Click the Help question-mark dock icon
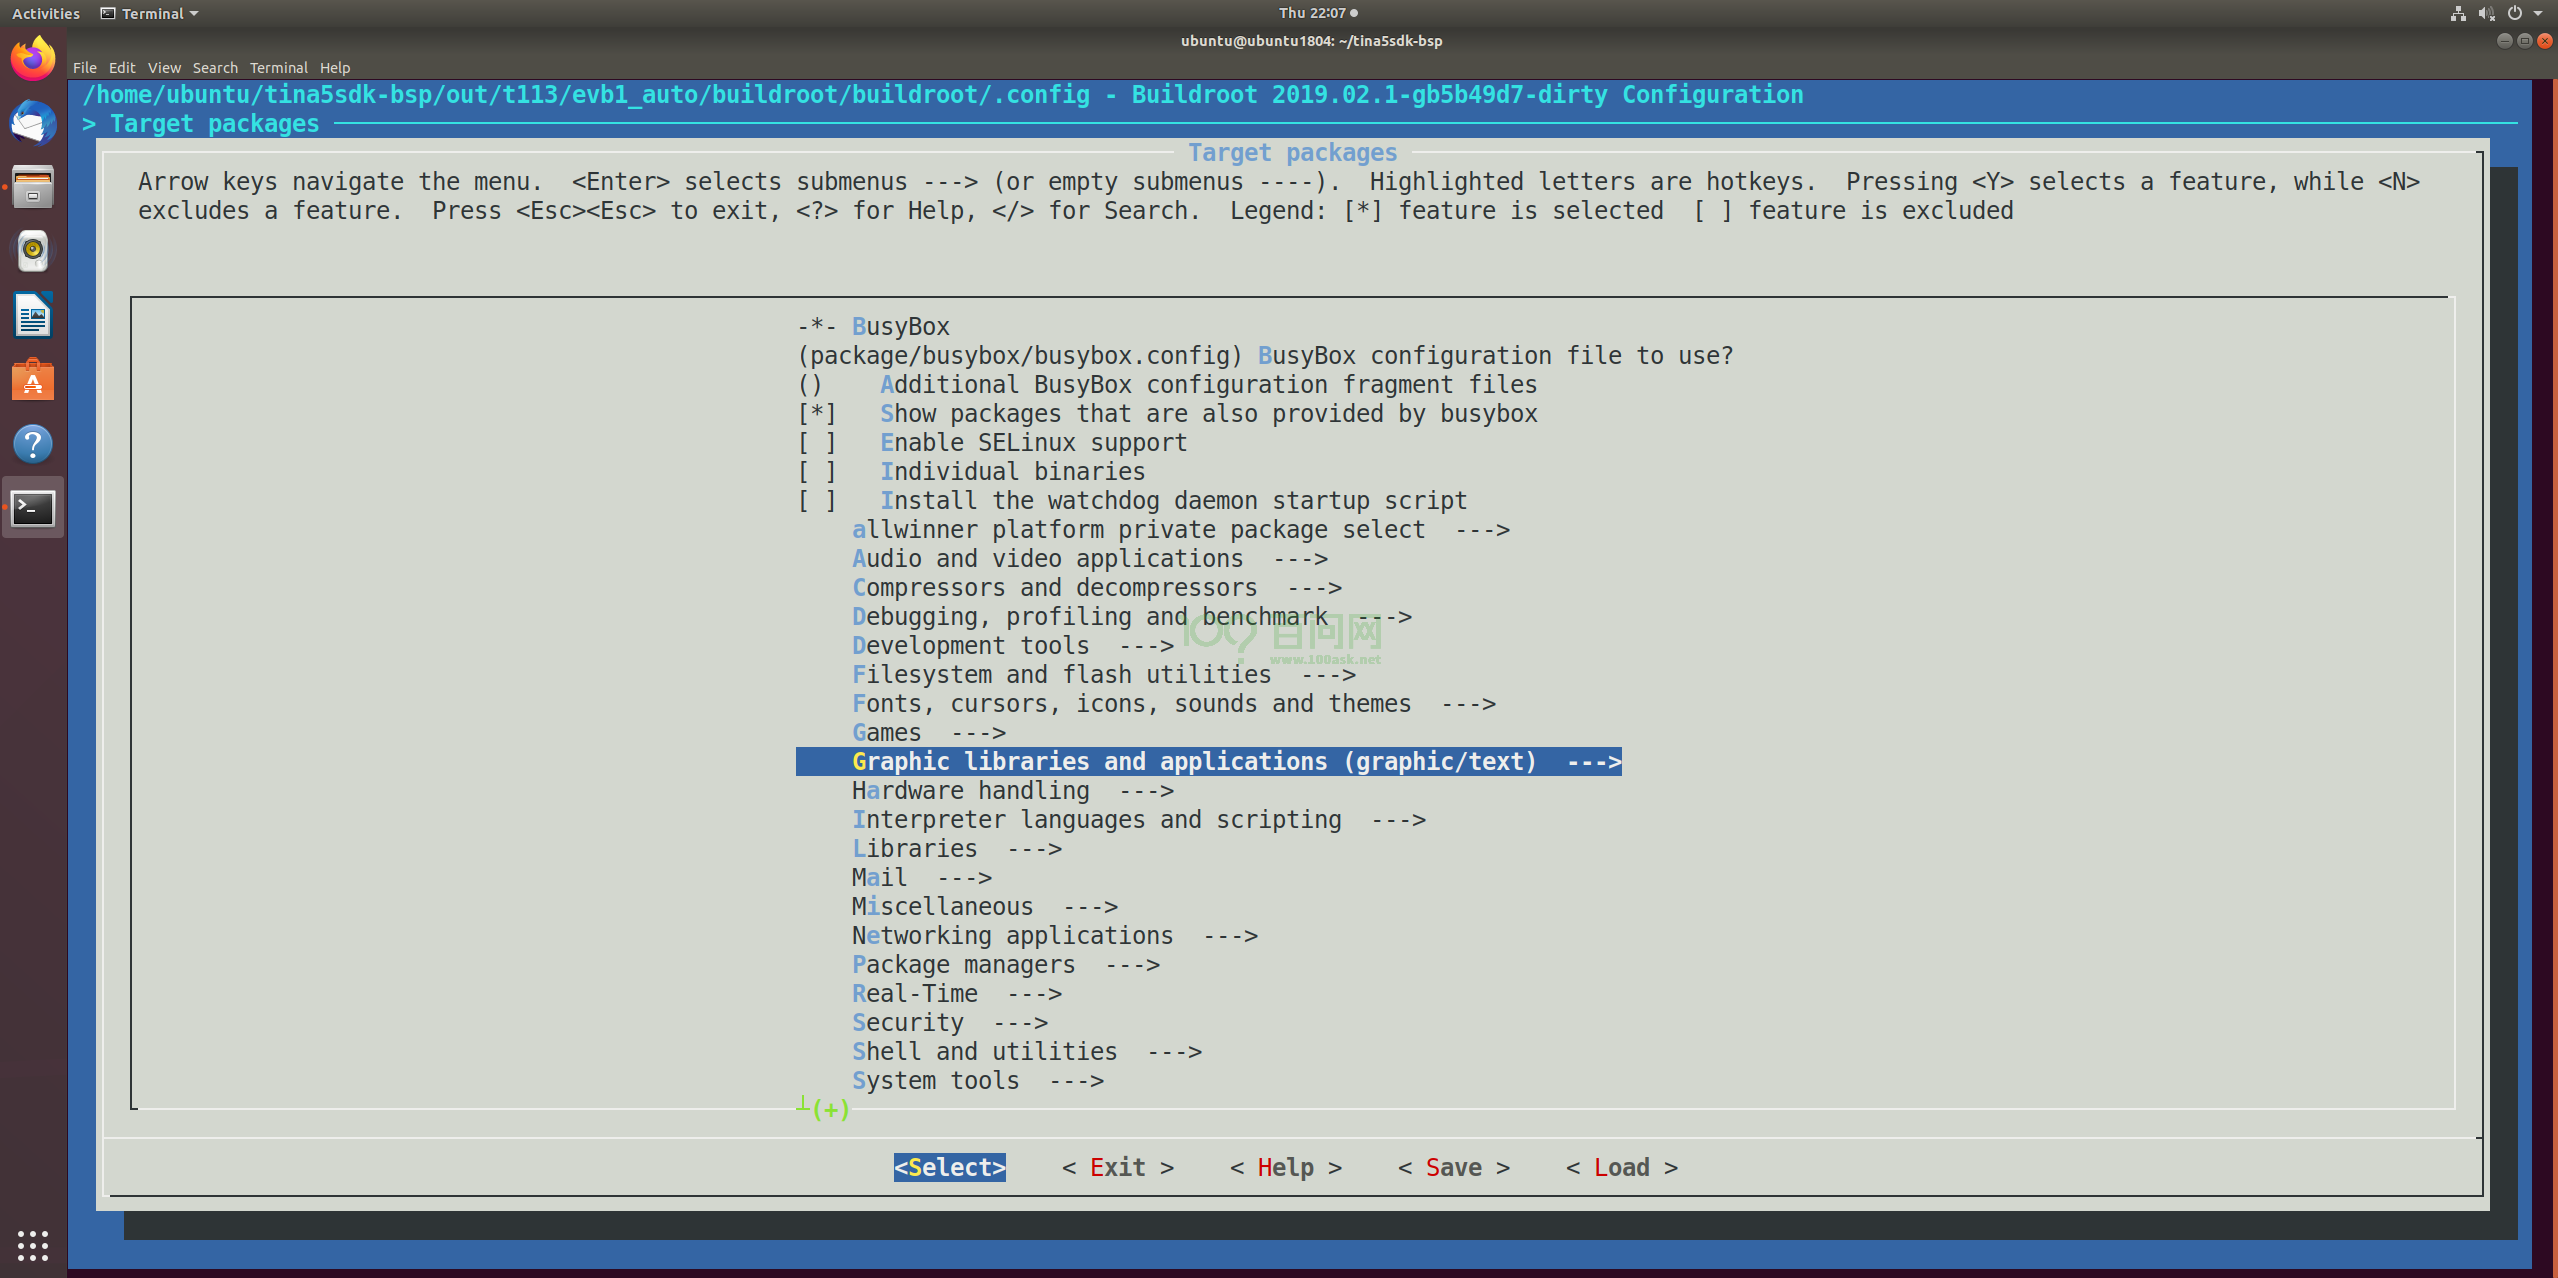2558x1278 pixels. (x=33, y=444)
